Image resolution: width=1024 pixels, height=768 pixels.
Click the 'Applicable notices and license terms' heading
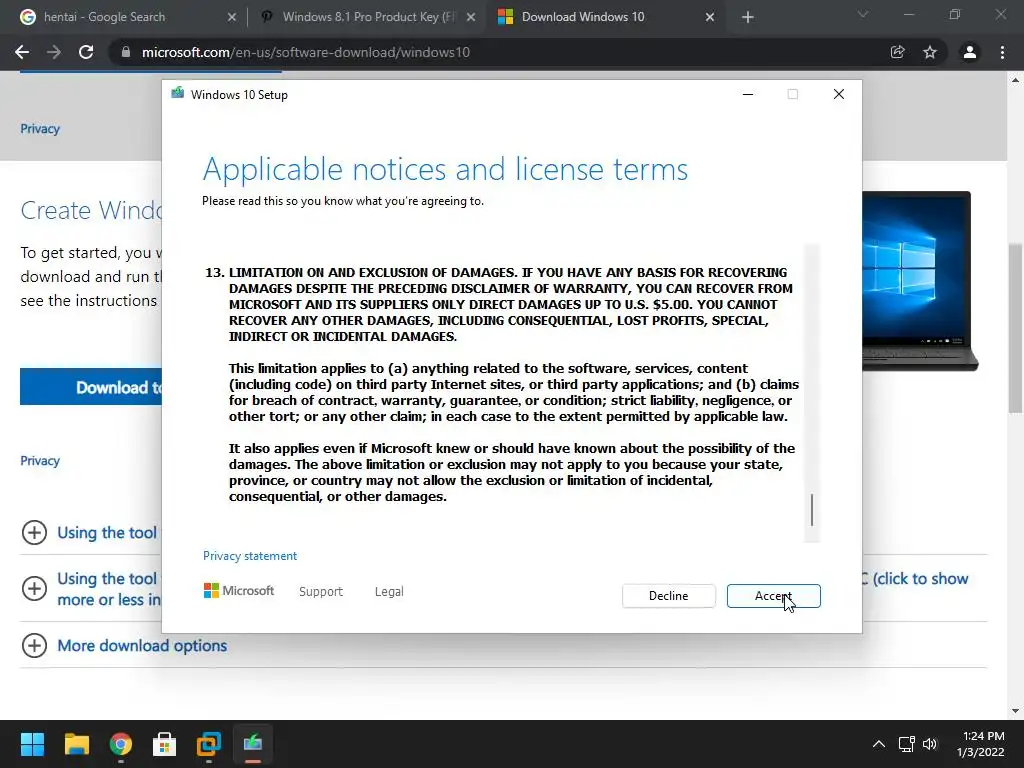[x=445, y=169]
